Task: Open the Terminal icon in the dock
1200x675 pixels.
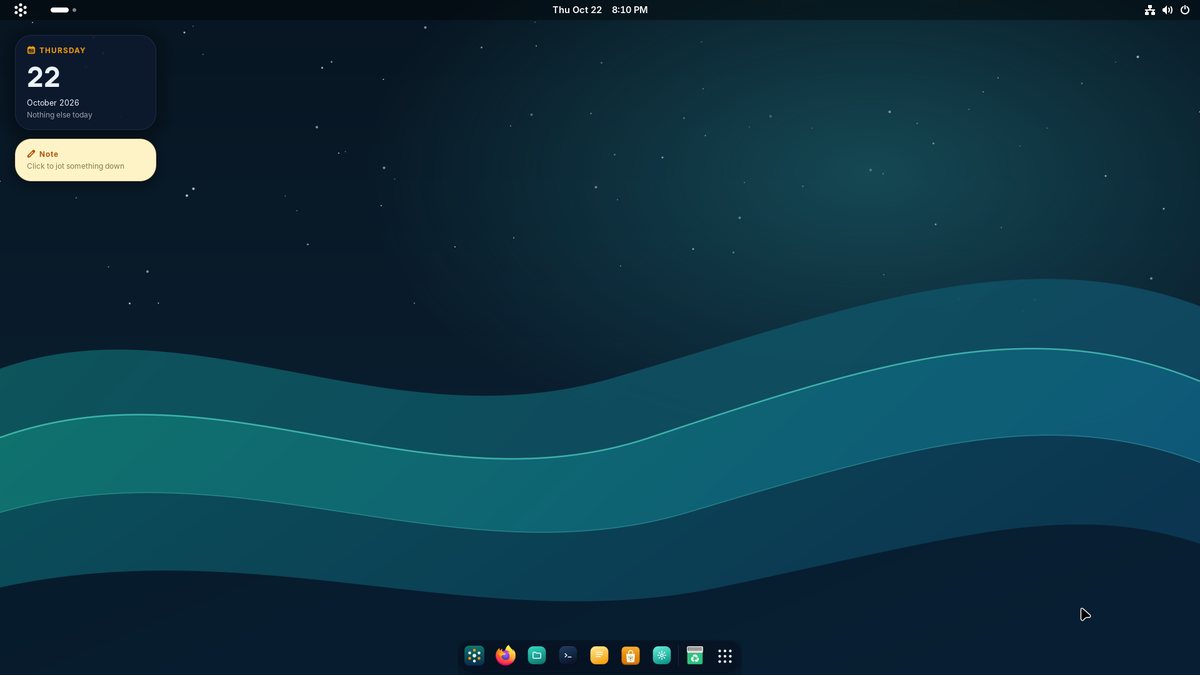Action: [x=568, y=656]
